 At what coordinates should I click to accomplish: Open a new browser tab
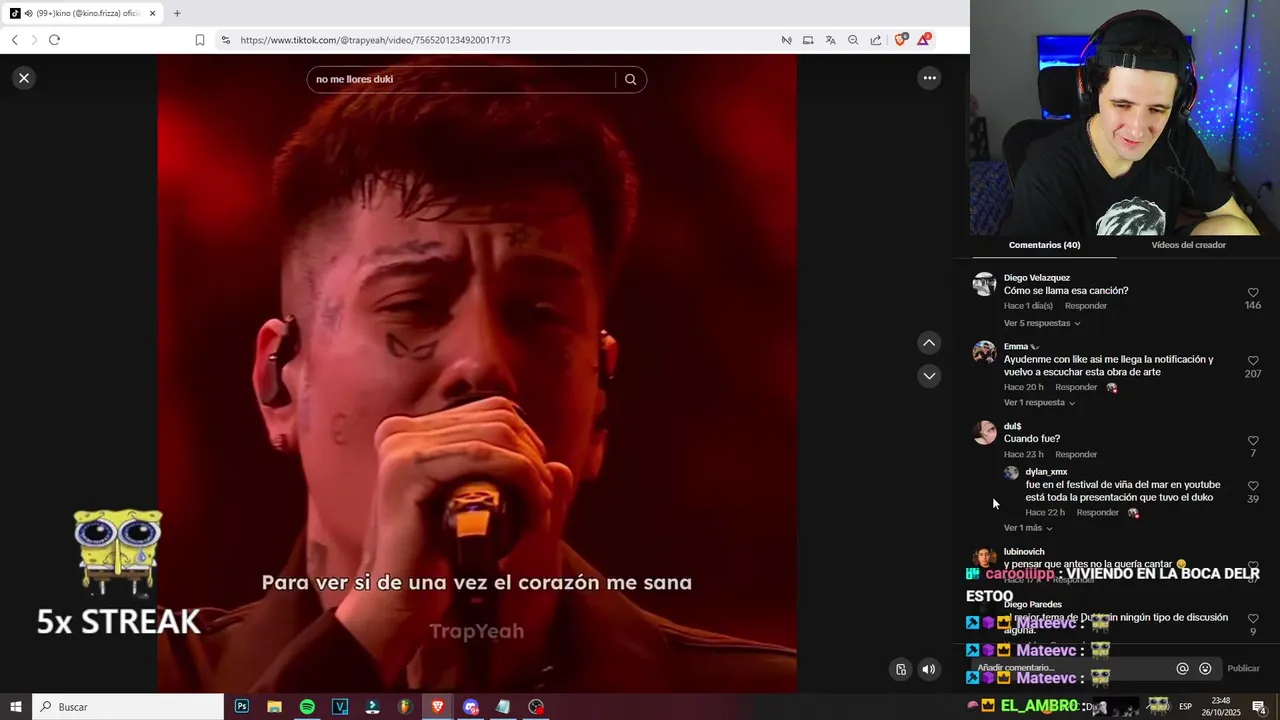[177, 14]
